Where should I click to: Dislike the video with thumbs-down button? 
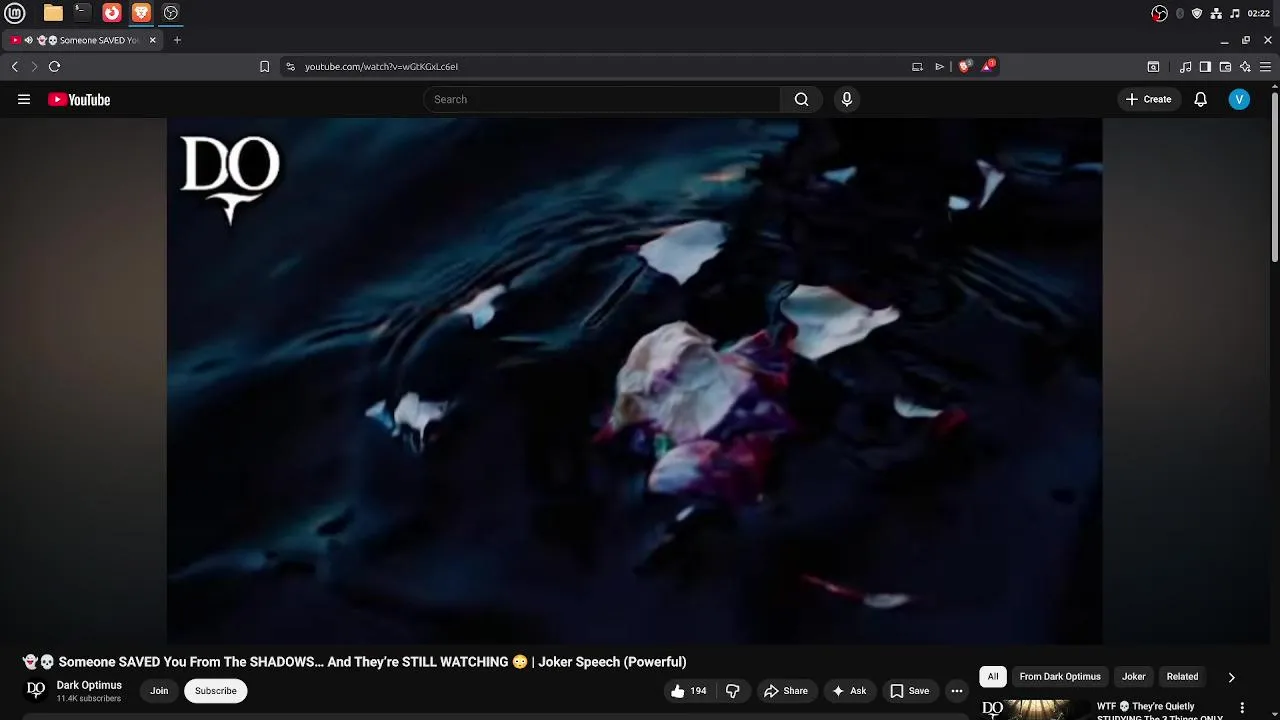733,691
